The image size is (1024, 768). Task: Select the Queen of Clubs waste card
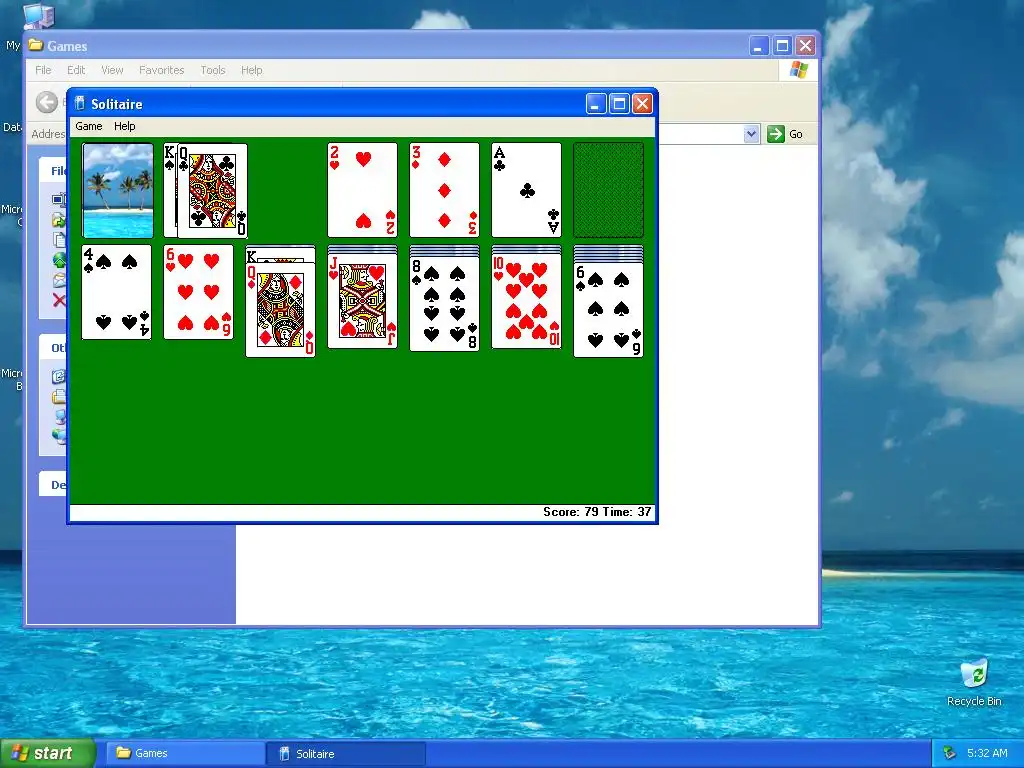[212, 191]
